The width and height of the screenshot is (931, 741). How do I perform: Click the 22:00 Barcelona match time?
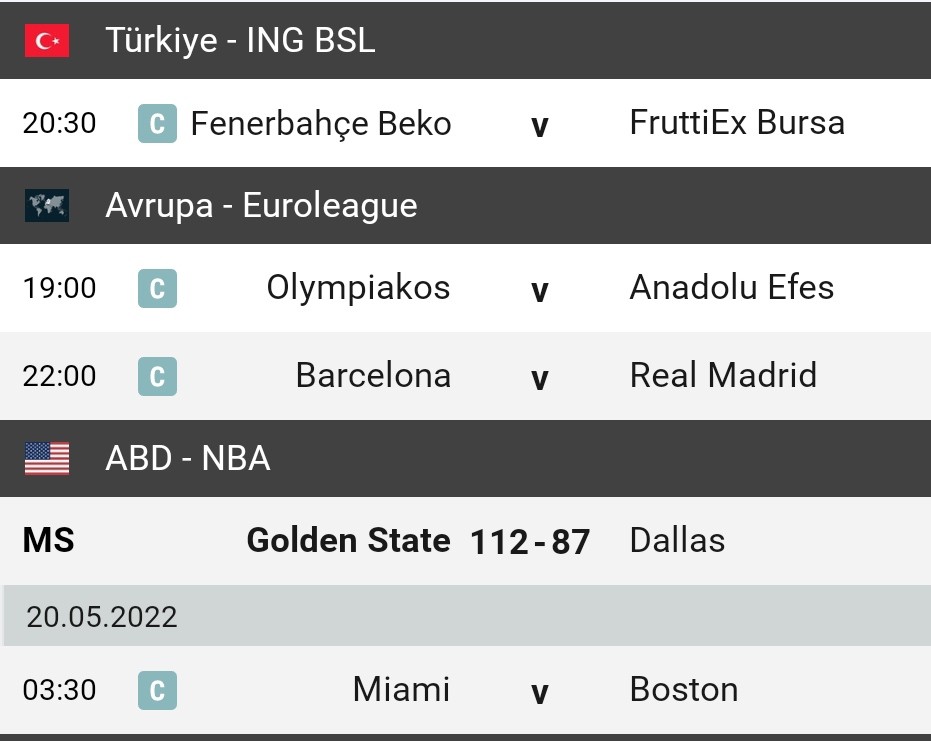coord(59,376)
